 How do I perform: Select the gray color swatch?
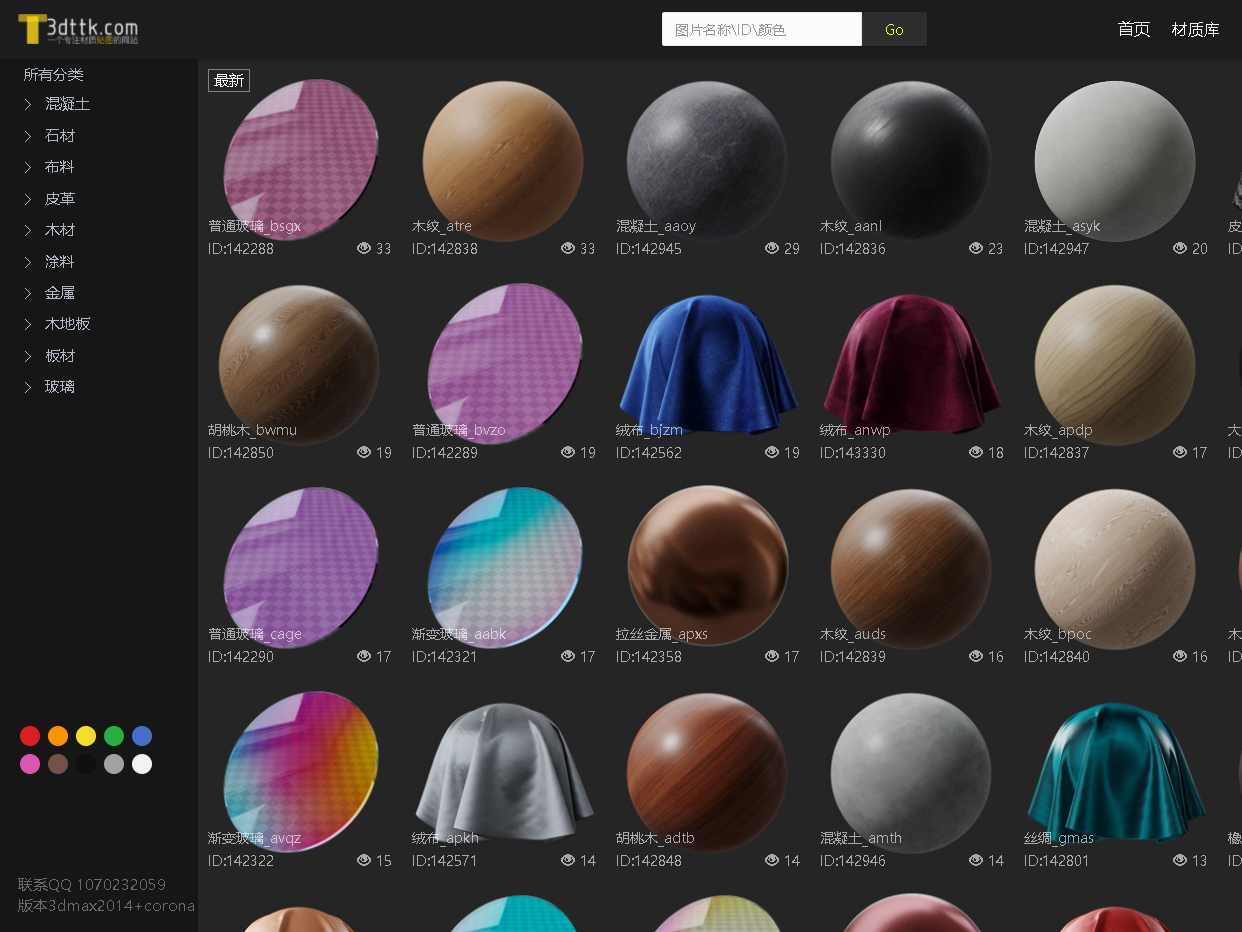click(114, 764)
